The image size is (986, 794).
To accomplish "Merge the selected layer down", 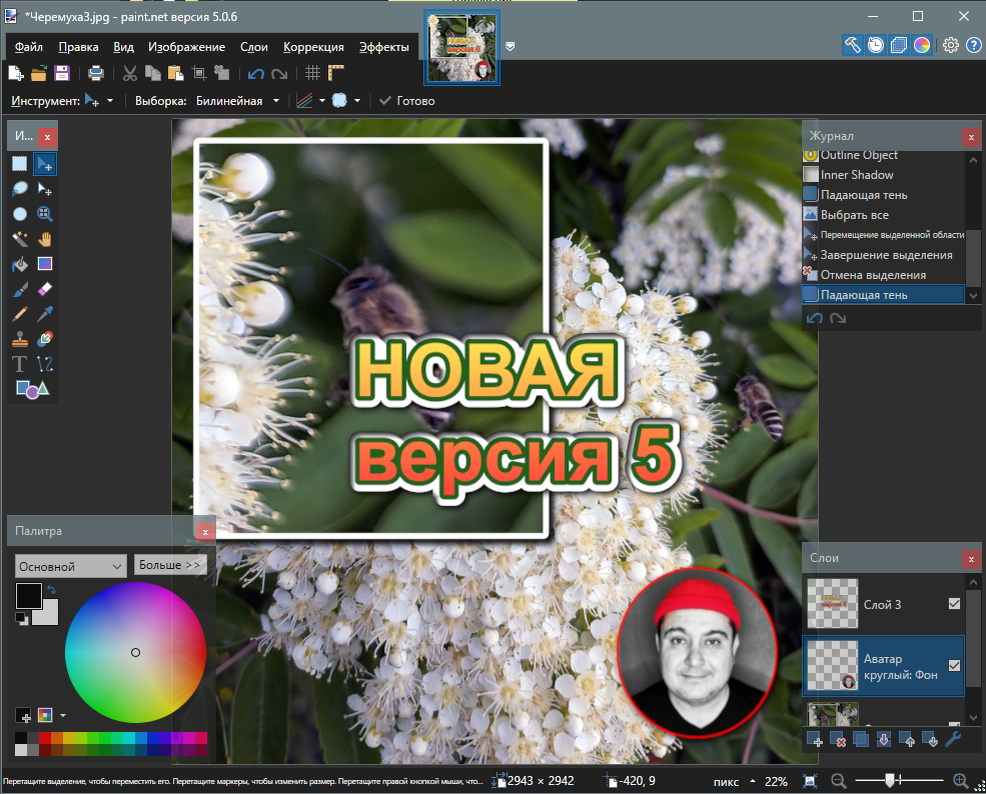I will tap(884, 740).
